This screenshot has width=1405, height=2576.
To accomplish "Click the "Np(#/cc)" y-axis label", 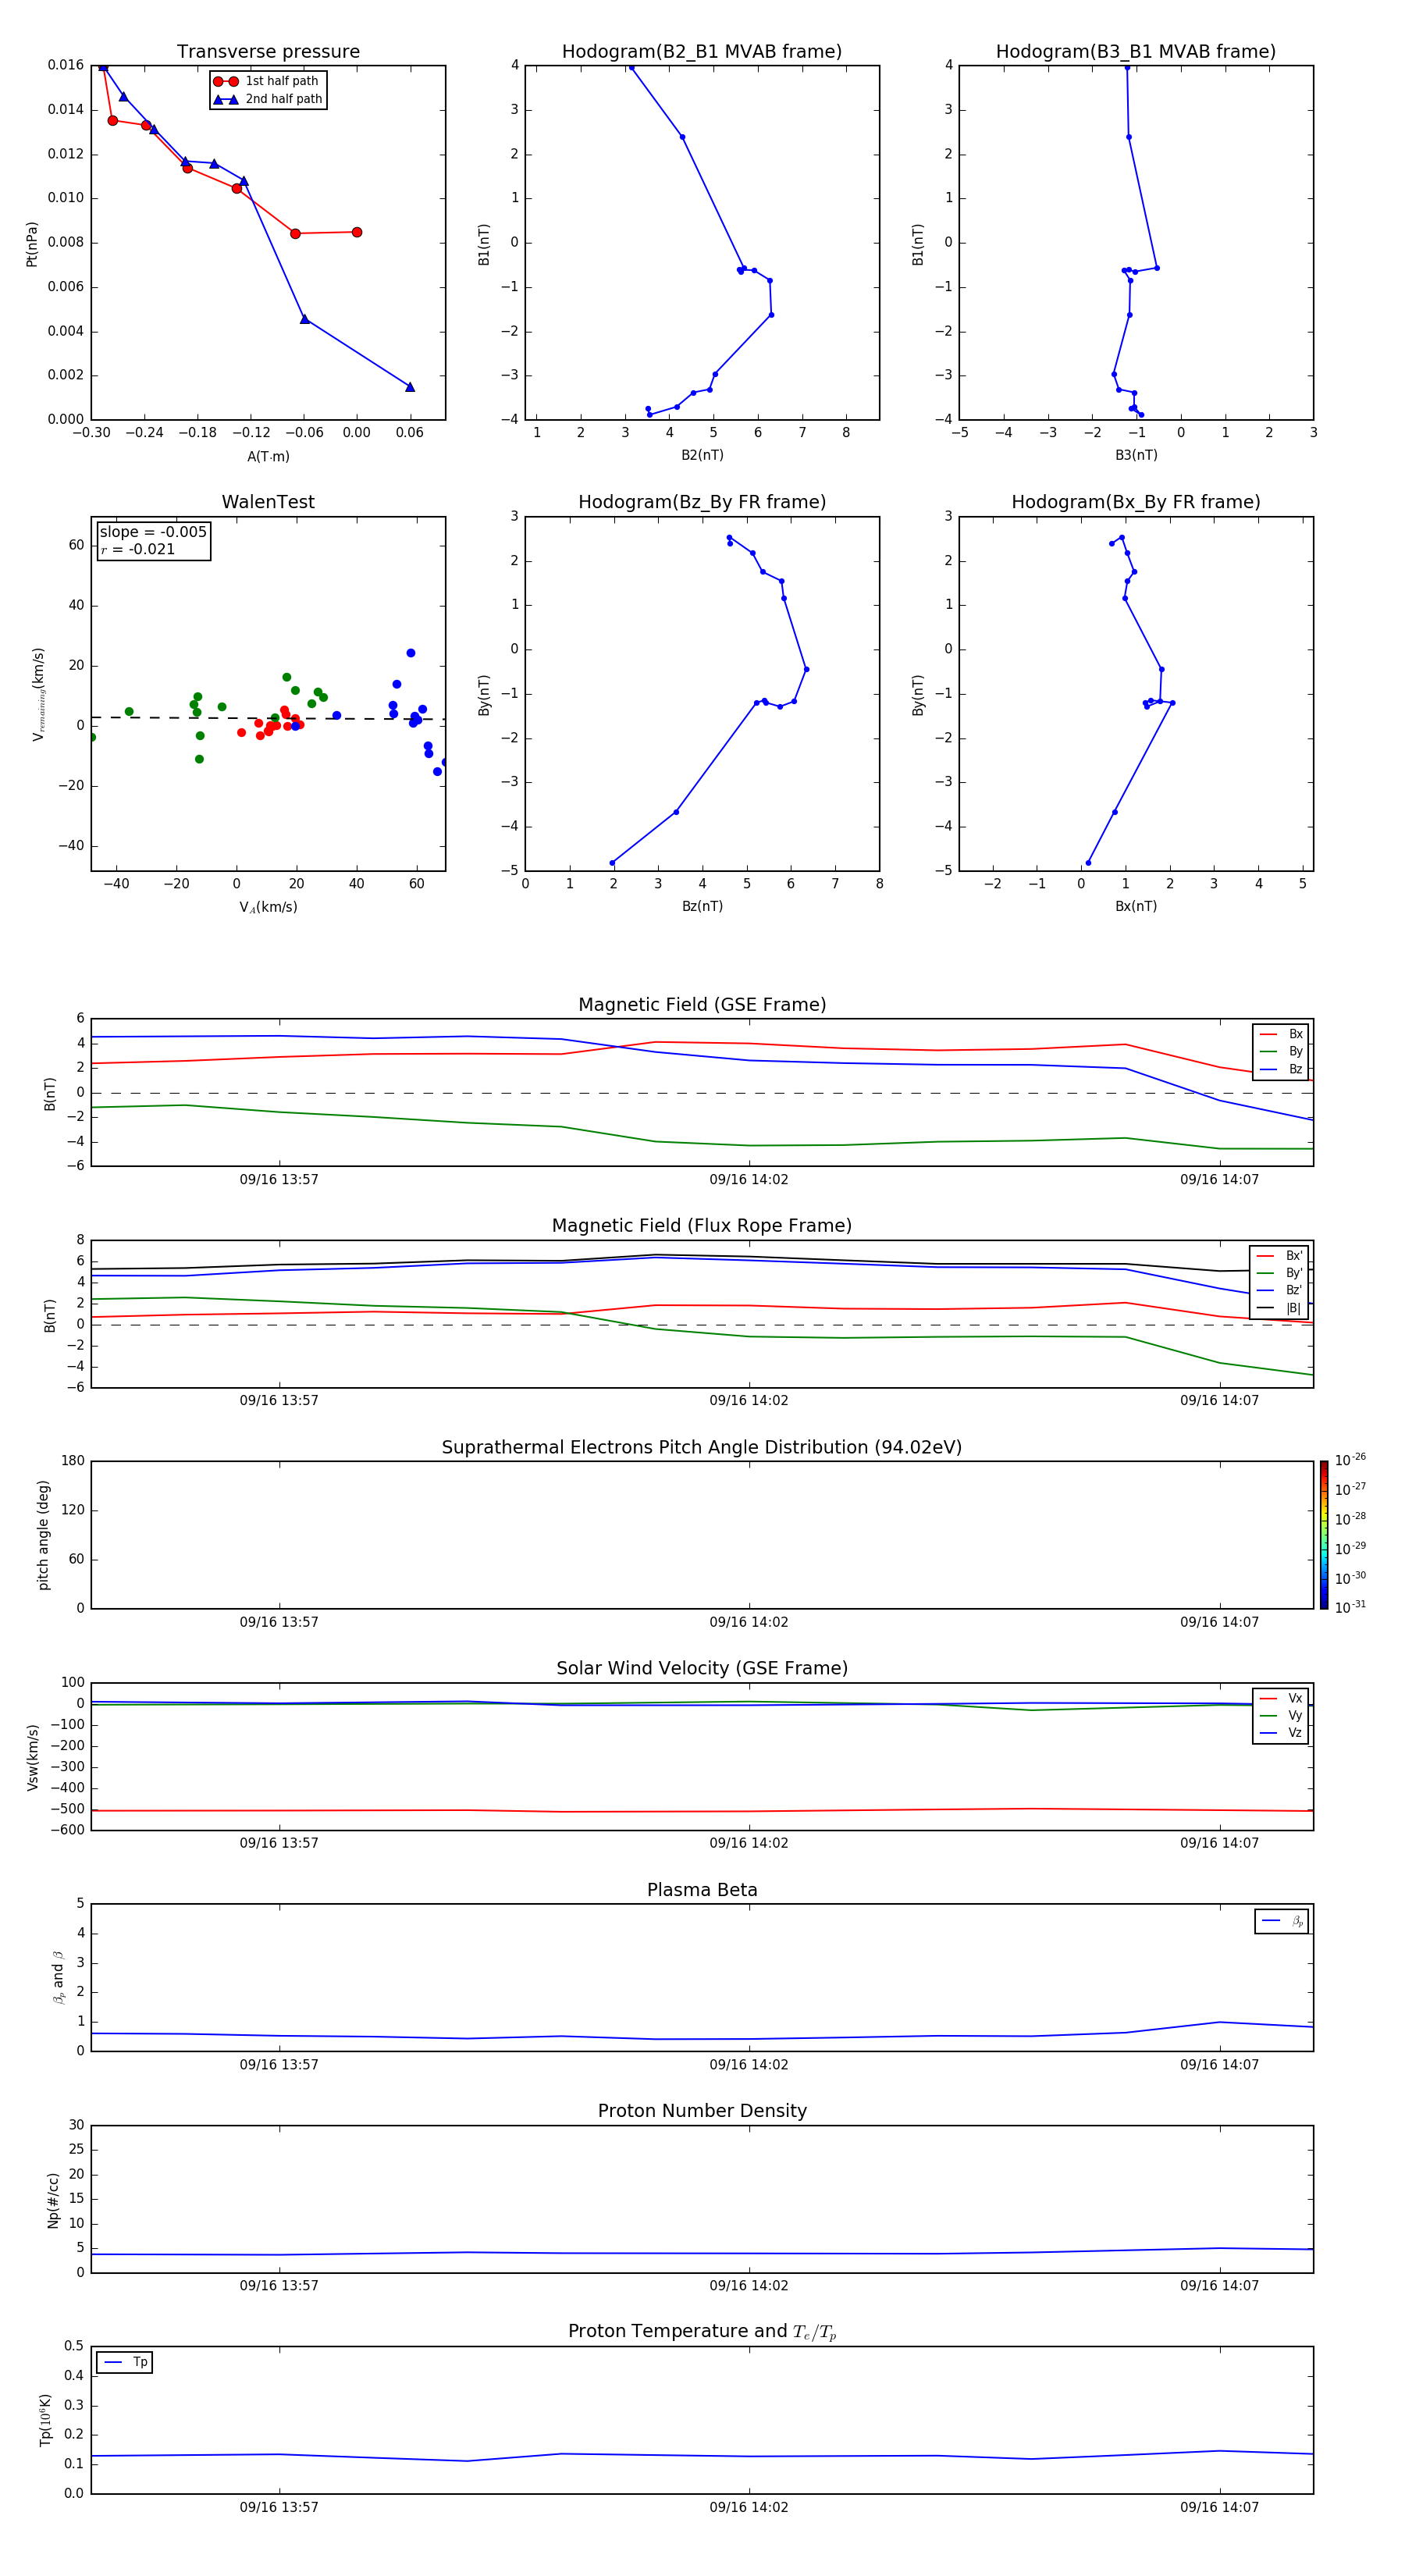I will point(53,2200).
